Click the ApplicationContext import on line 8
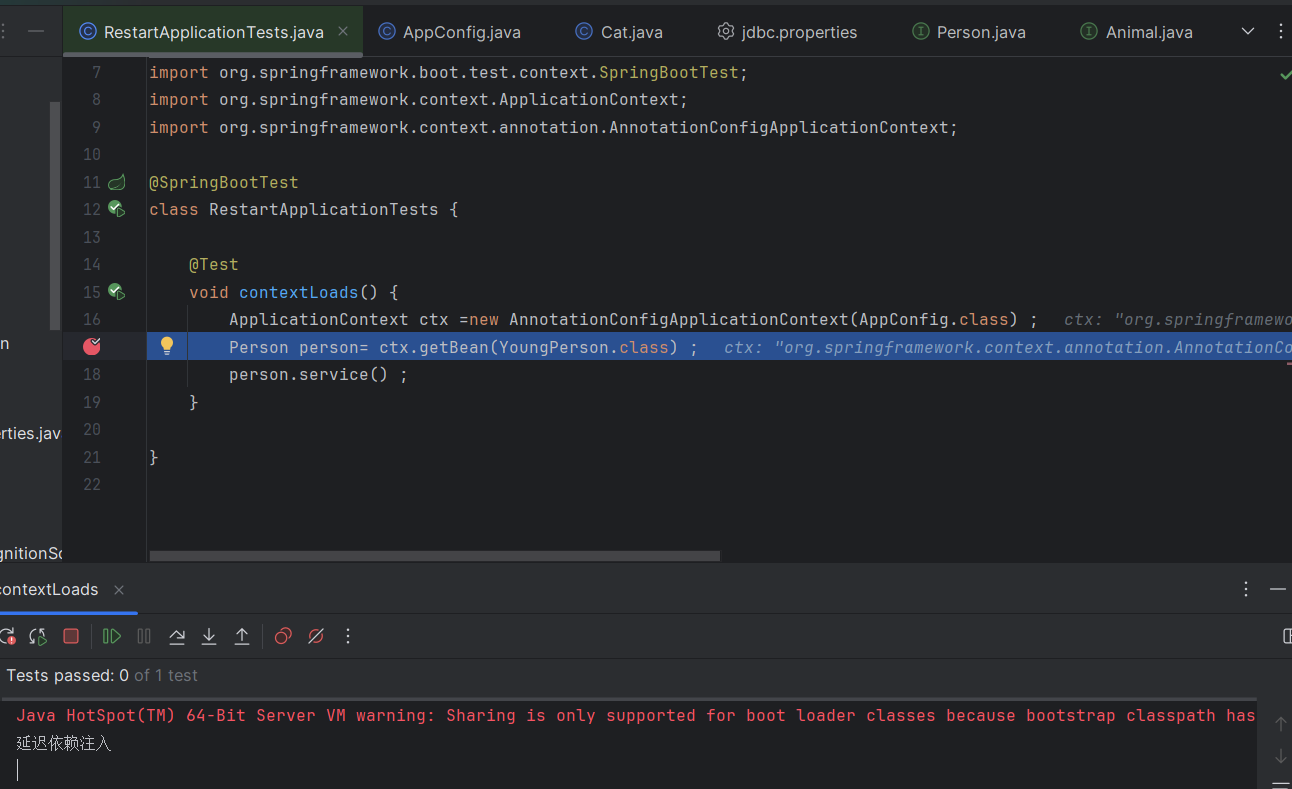 pyautogui.click(x=419, y=100)
